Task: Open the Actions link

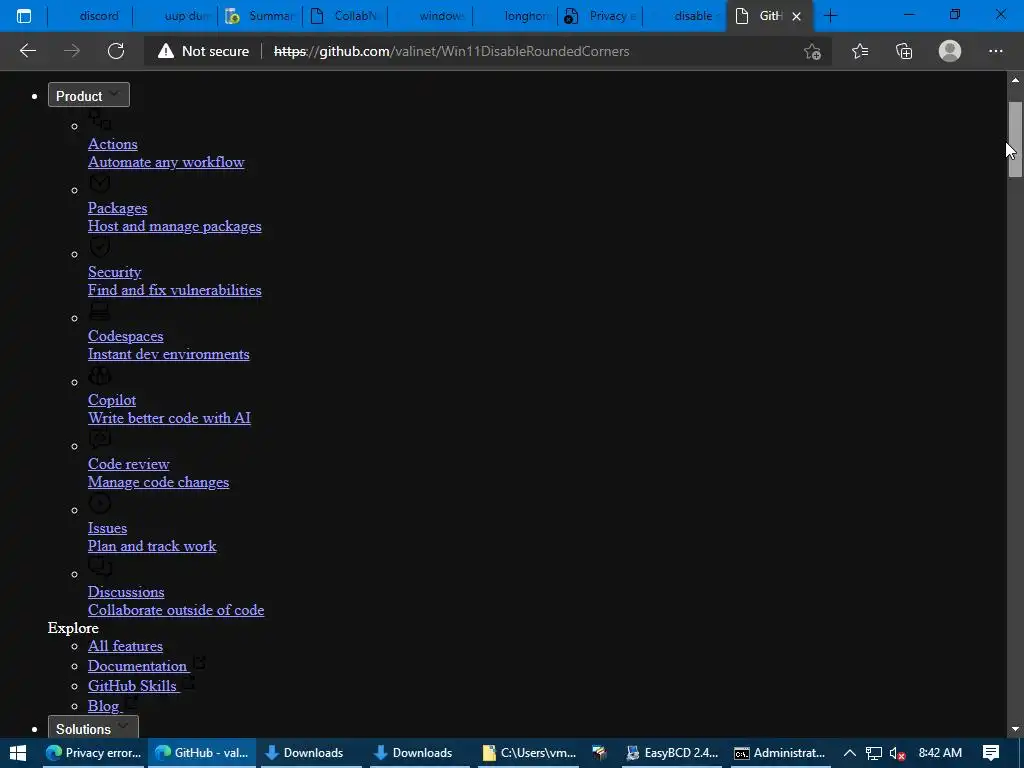Action: coord(112,144)
